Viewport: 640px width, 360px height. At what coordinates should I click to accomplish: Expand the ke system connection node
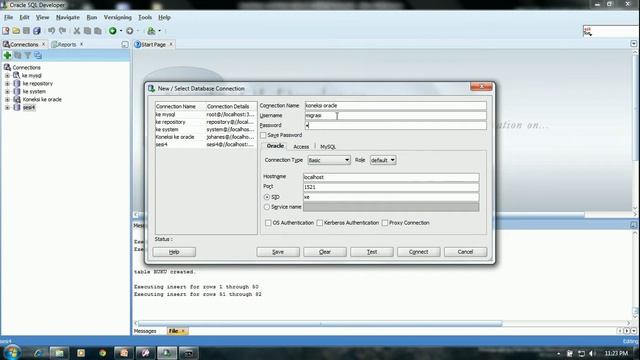tap(7, 91)
